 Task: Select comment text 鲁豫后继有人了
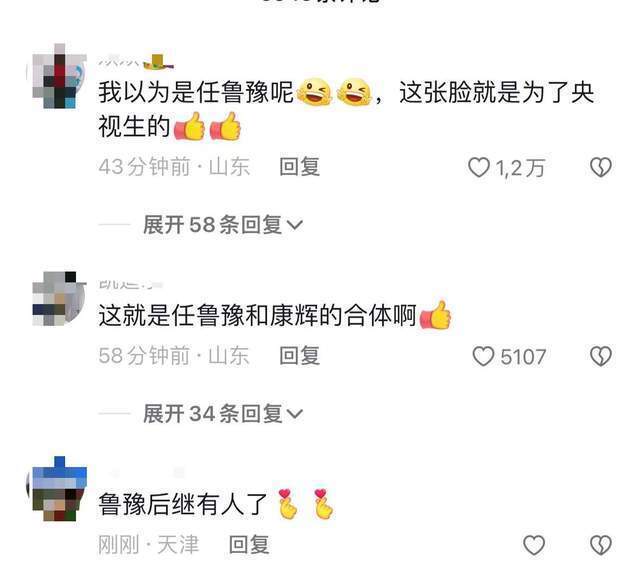point(183,504)
